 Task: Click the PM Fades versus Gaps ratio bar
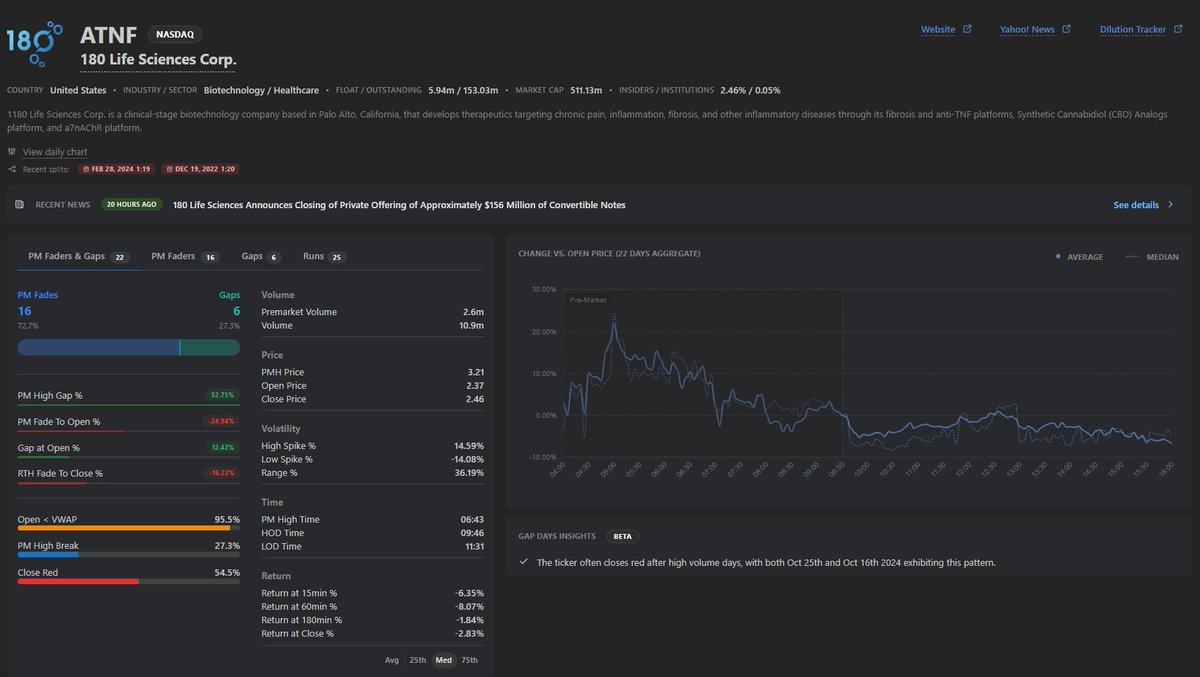point(129,347)
